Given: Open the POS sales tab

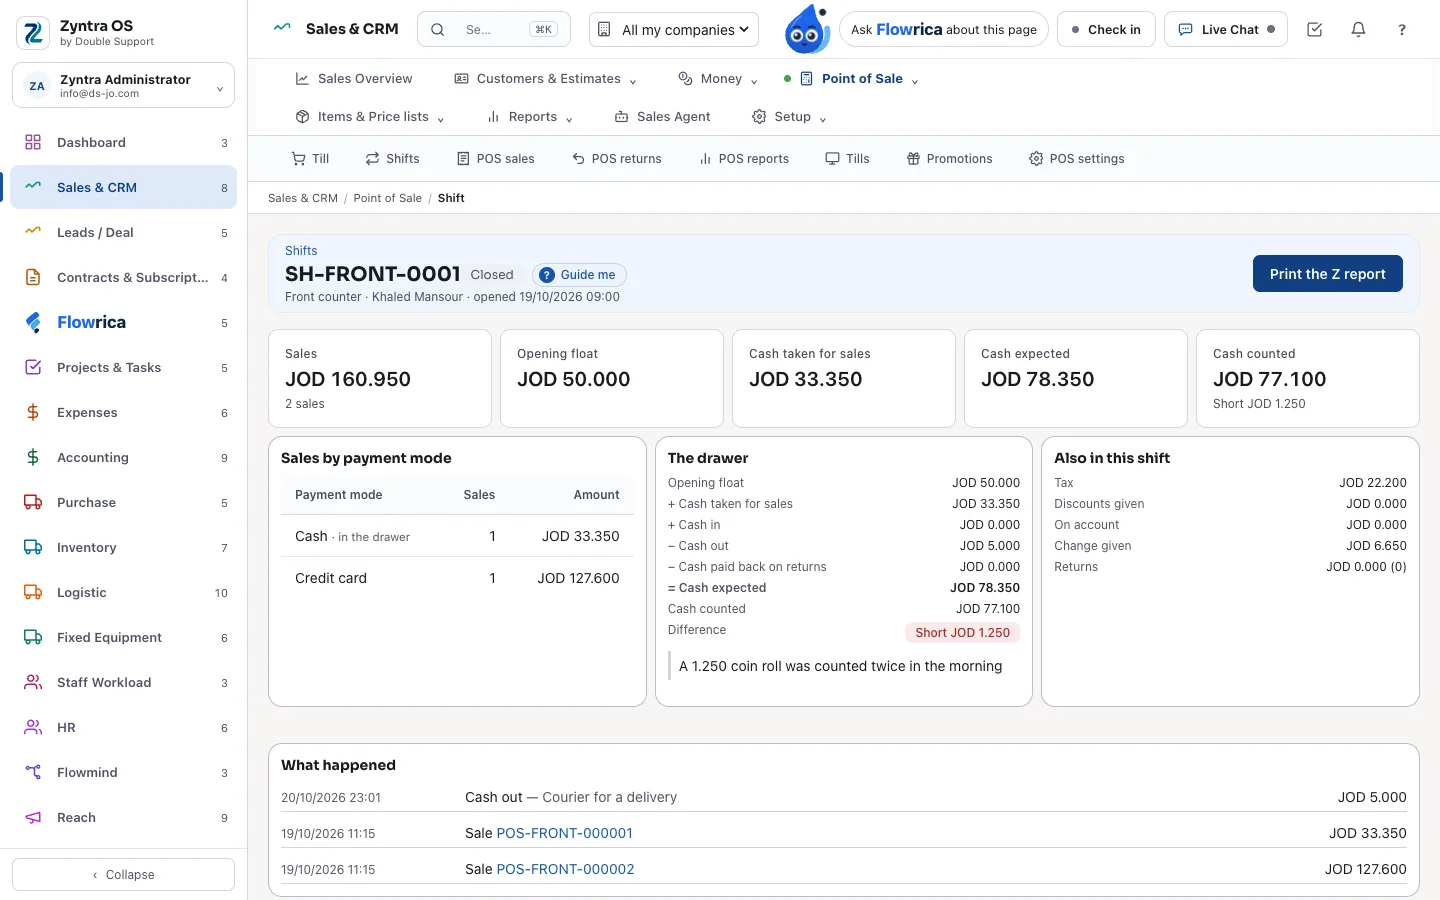Looking at the screenshot, I should [495, 159].
